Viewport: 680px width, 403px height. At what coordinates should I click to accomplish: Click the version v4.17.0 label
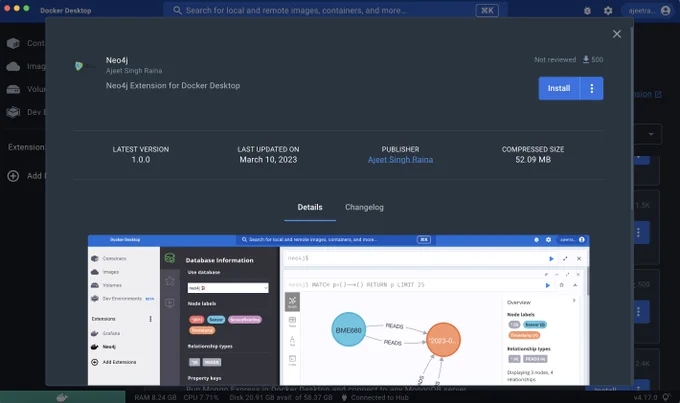pyautogui.click(x=645, y=397)
